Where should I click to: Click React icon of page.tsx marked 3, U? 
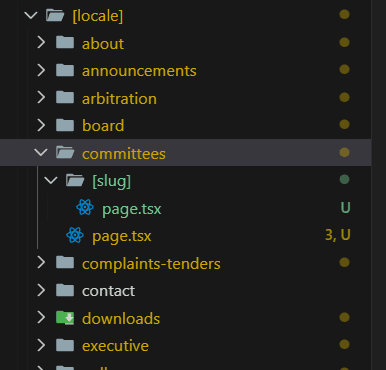[x=75, y=235]
